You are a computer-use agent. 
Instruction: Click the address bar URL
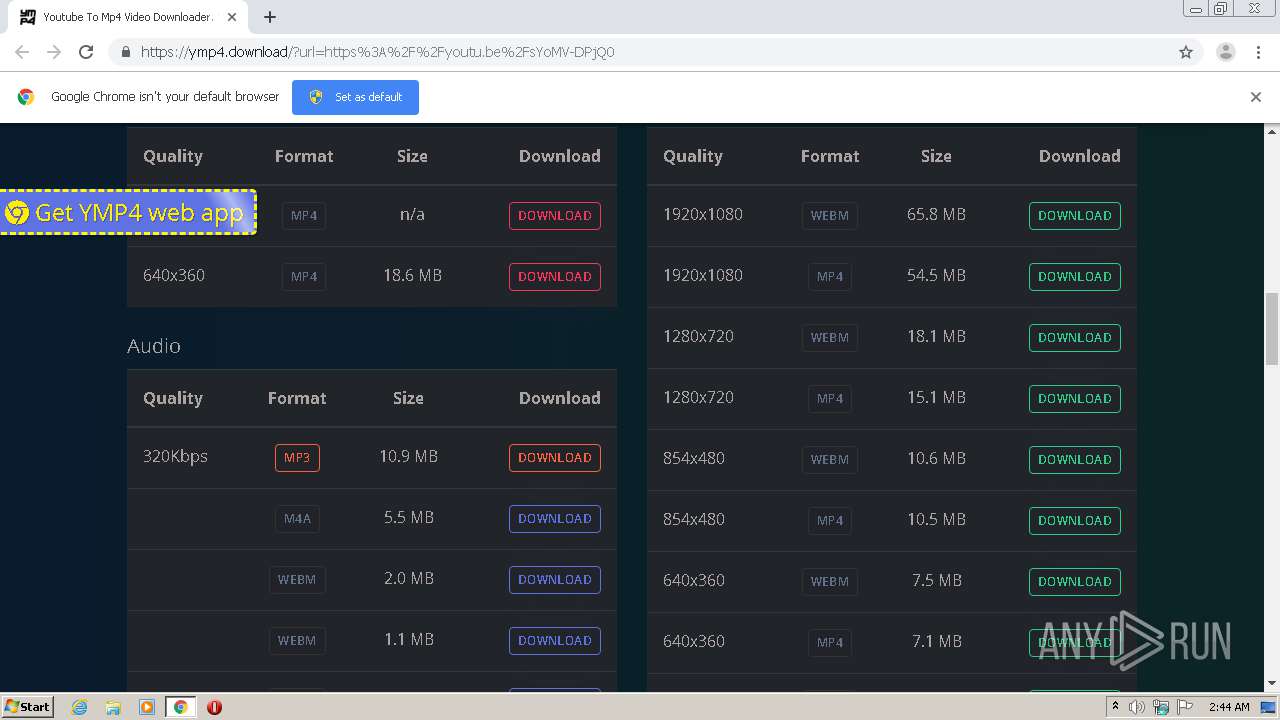(x=377, y=52)
